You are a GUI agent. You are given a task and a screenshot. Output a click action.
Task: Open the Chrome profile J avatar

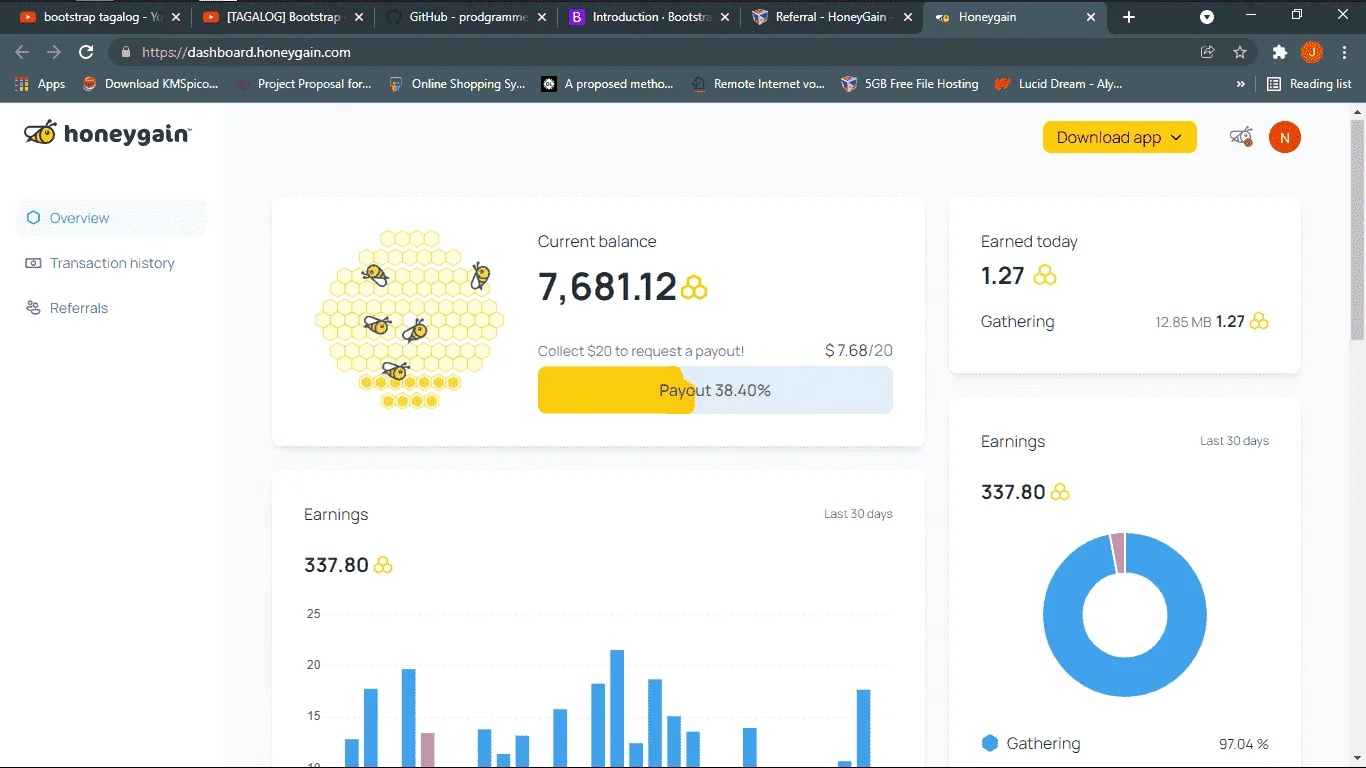tap(1312, 52)
